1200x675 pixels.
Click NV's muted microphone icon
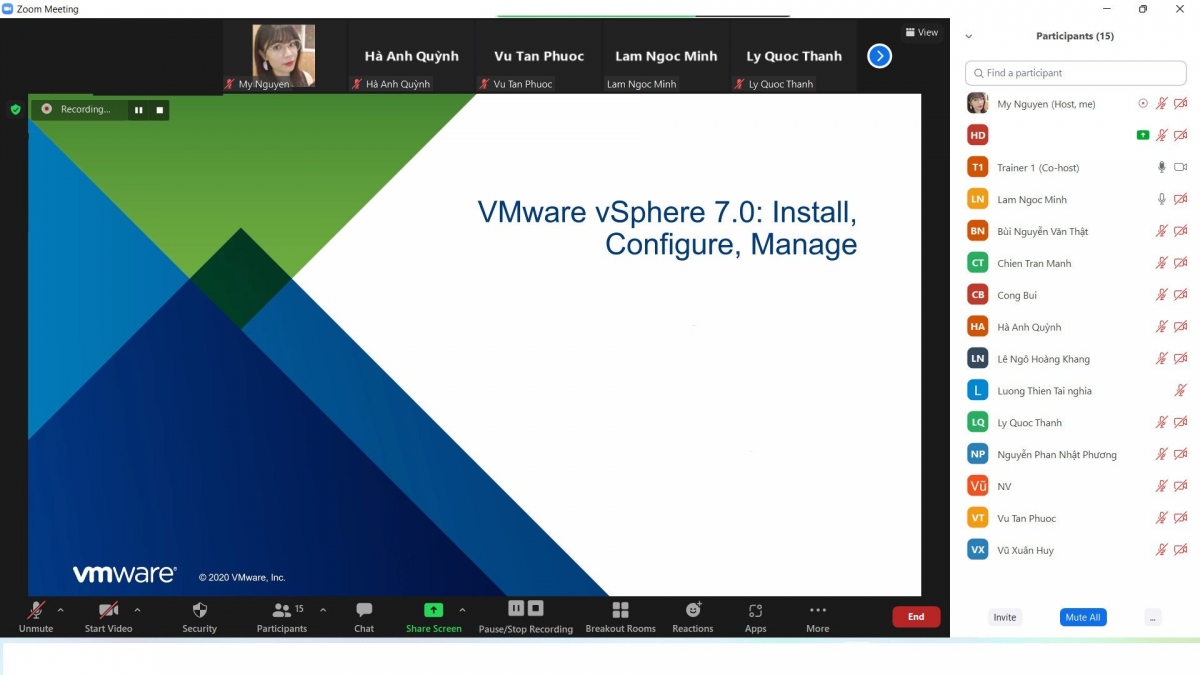[1161, 486]
